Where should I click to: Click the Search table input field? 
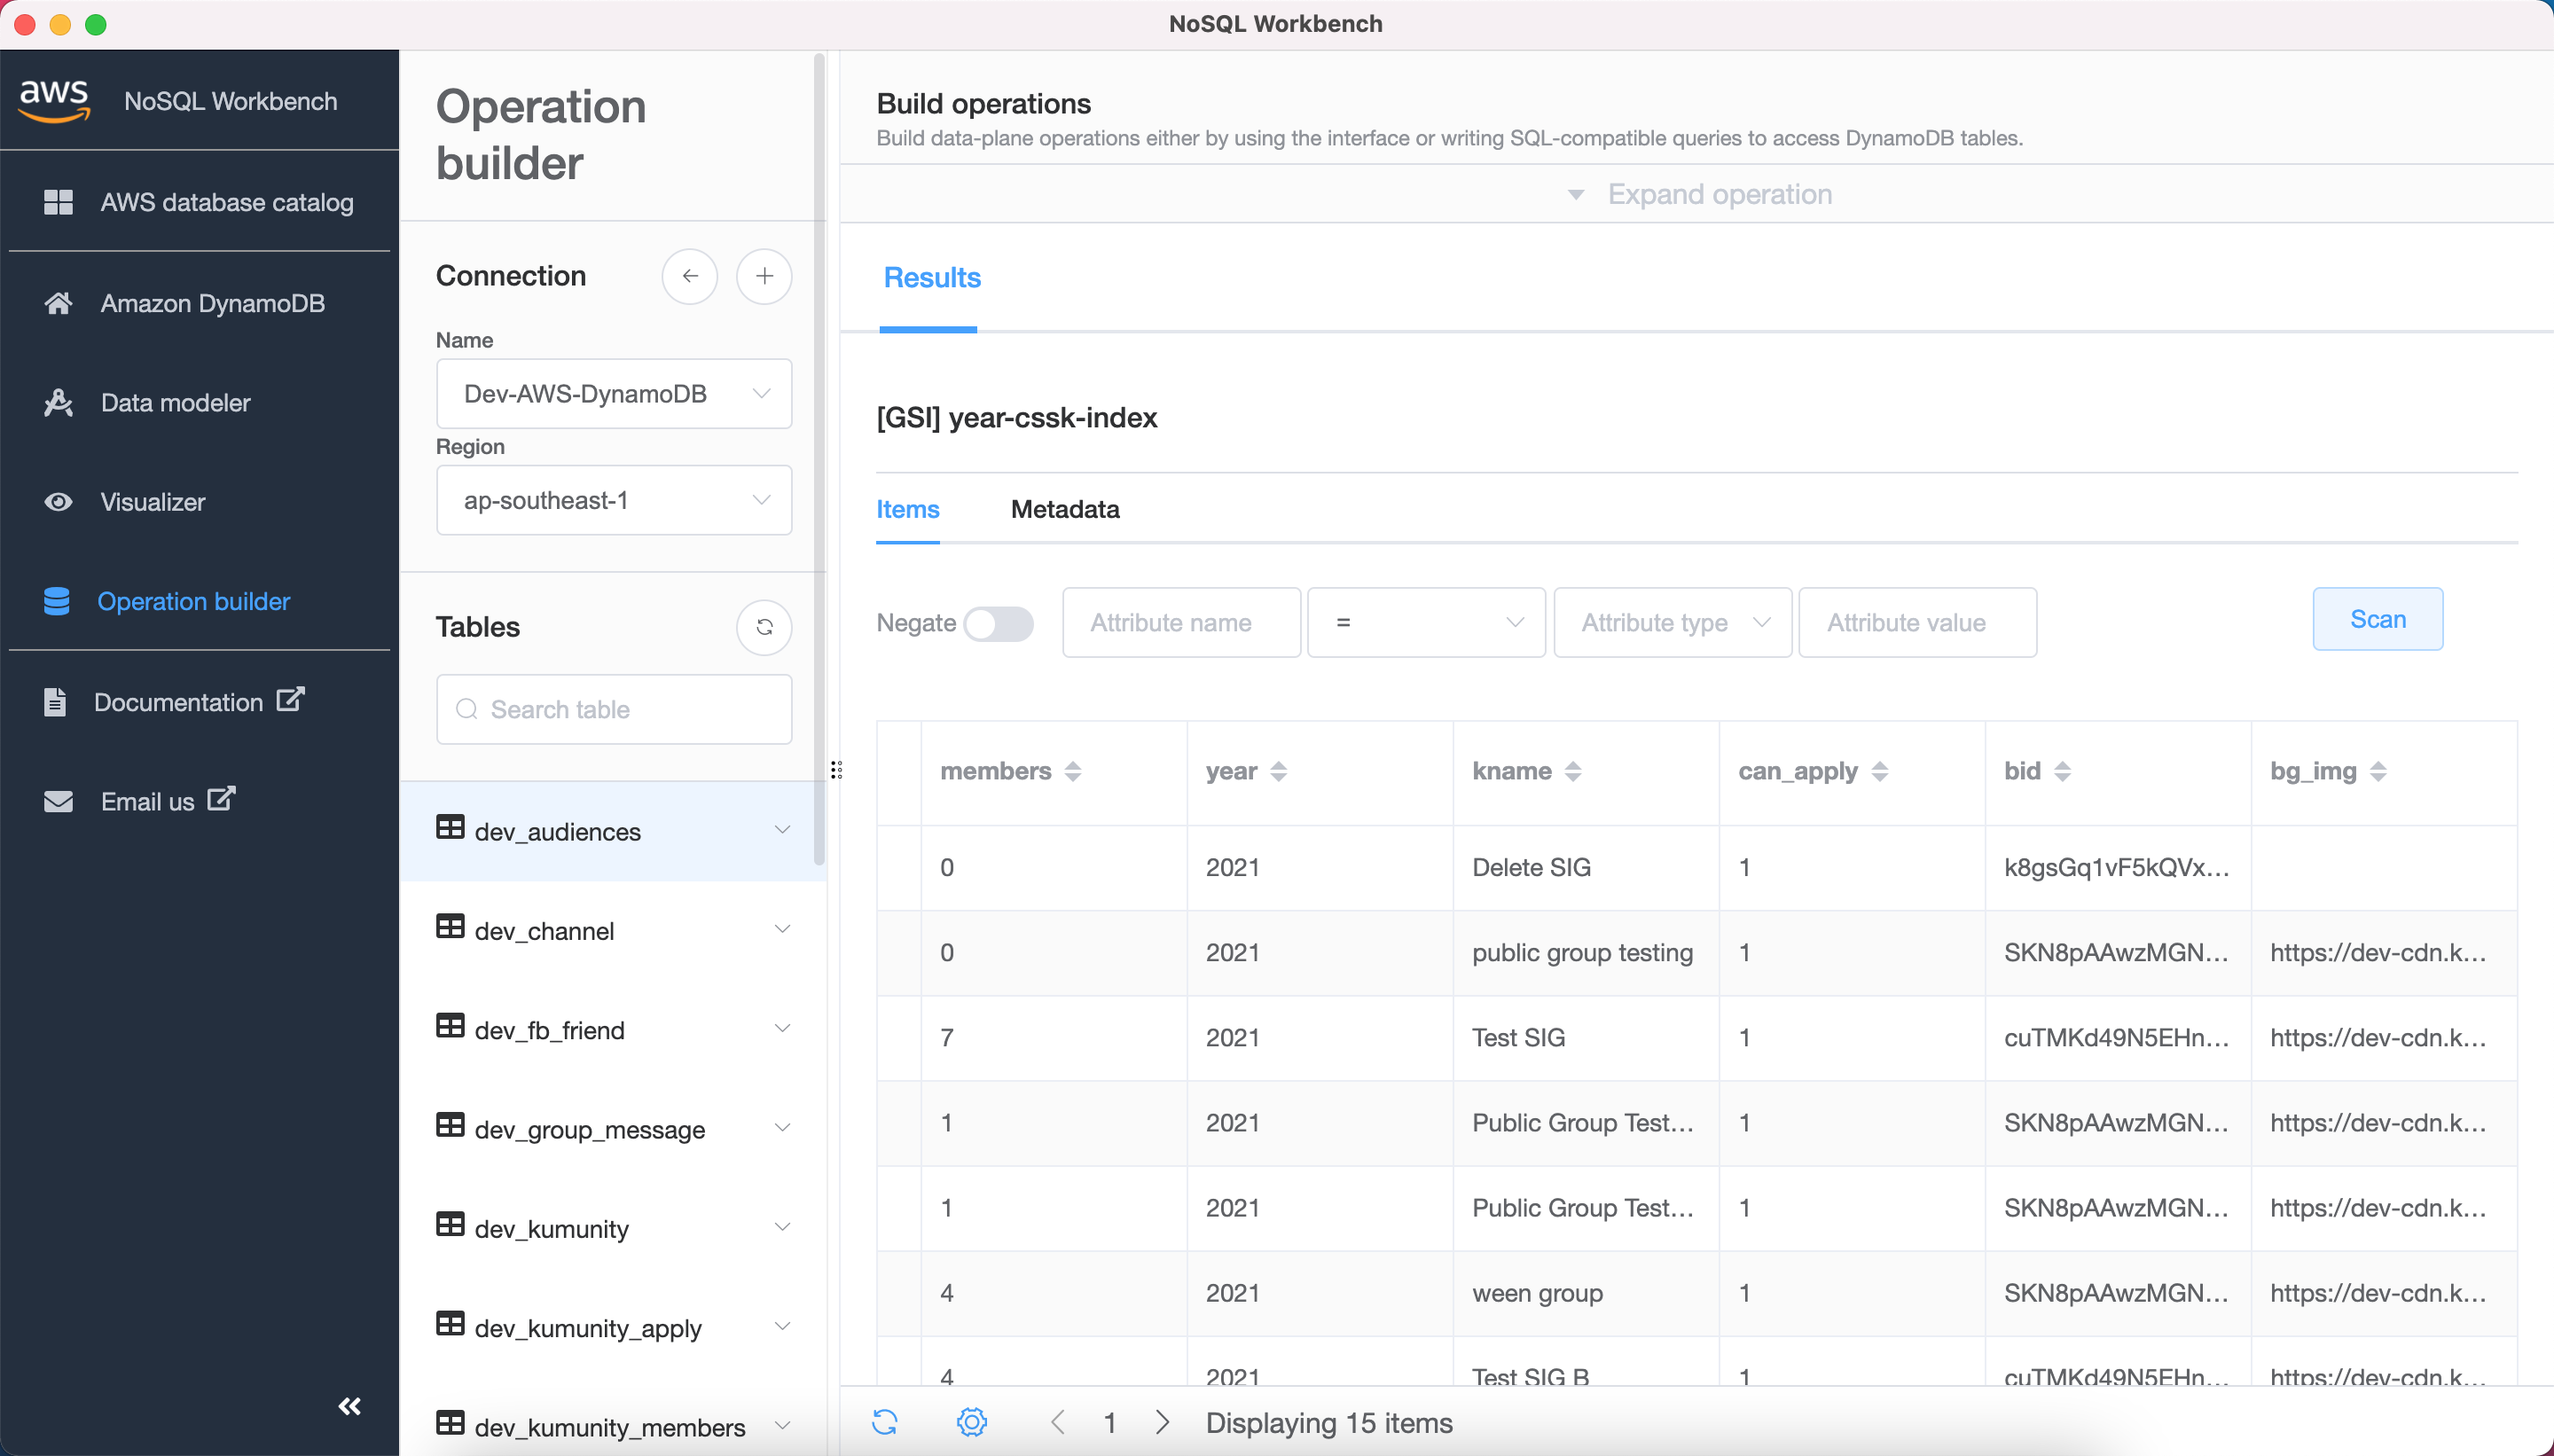(614, 709)
